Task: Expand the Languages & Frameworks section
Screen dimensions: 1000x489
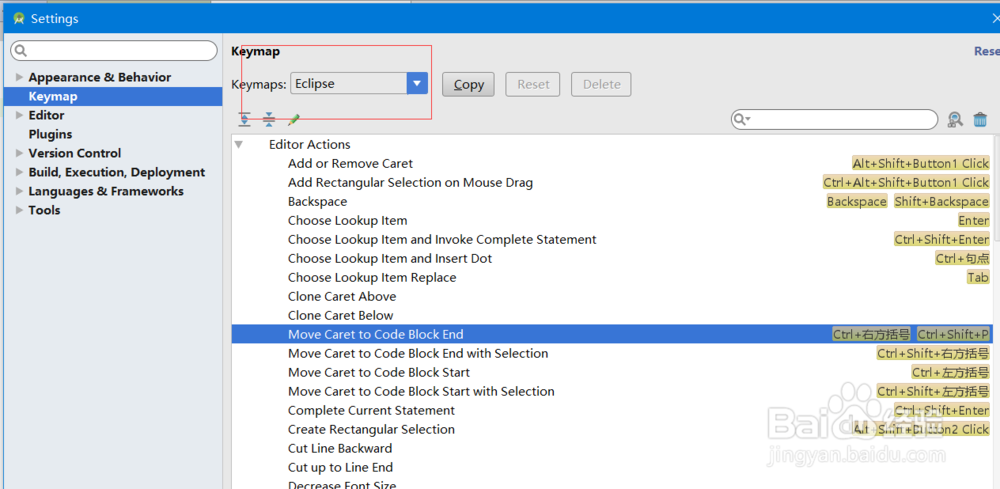Action: 19,191
